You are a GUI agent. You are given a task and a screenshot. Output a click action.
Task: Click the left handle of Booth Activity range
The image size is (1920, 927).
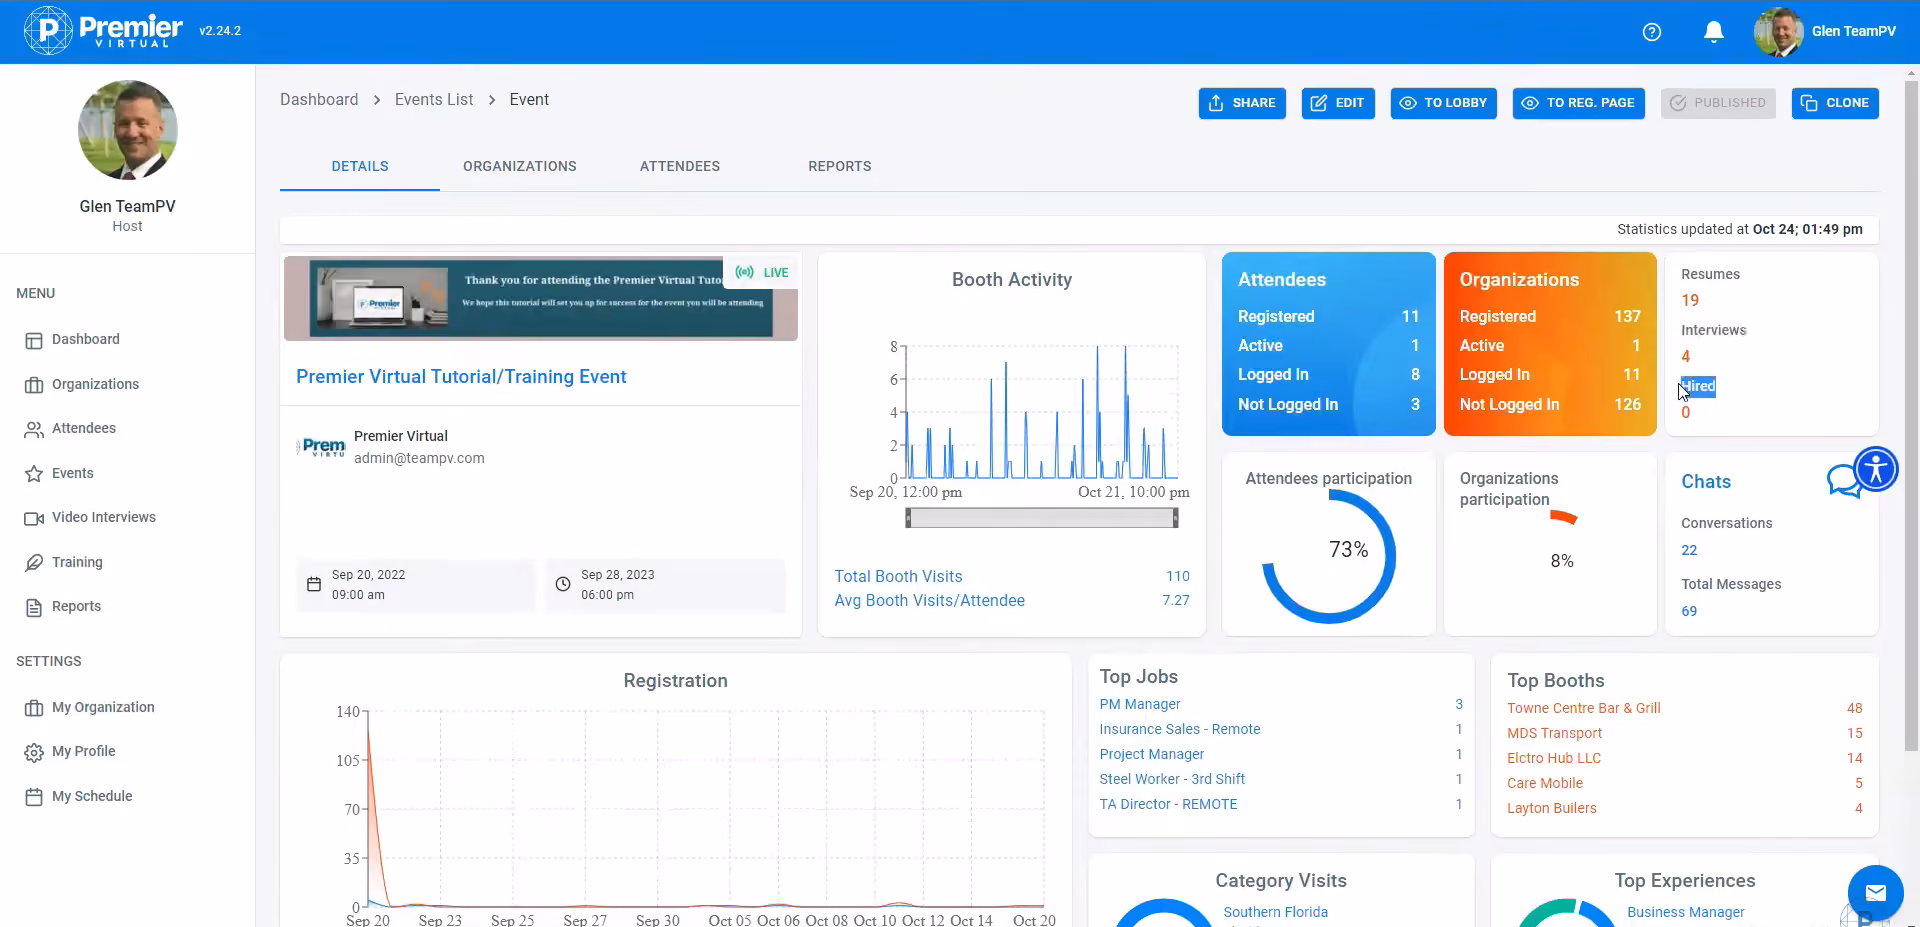[908, 518]
